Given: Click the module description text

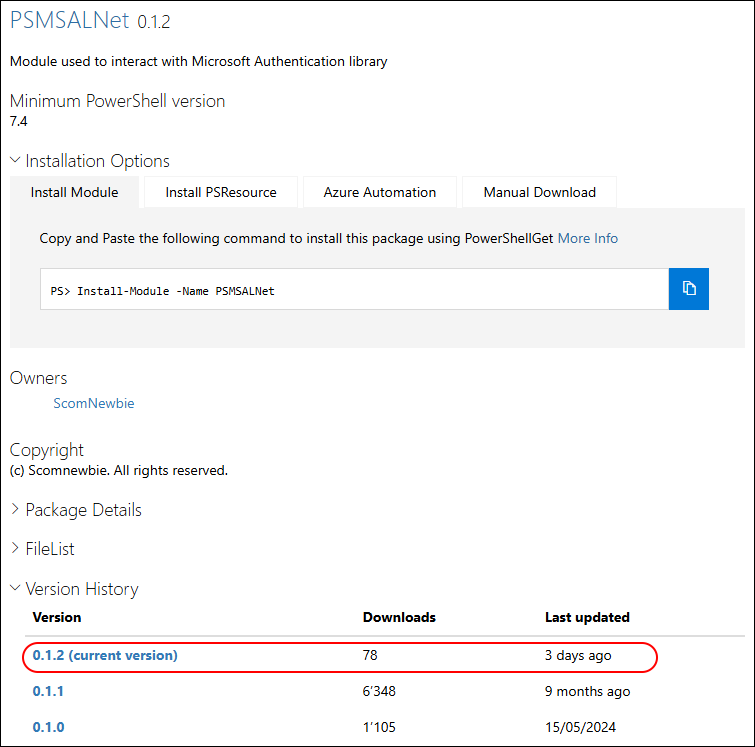Looking at the screenshot, I should (198, 62).
